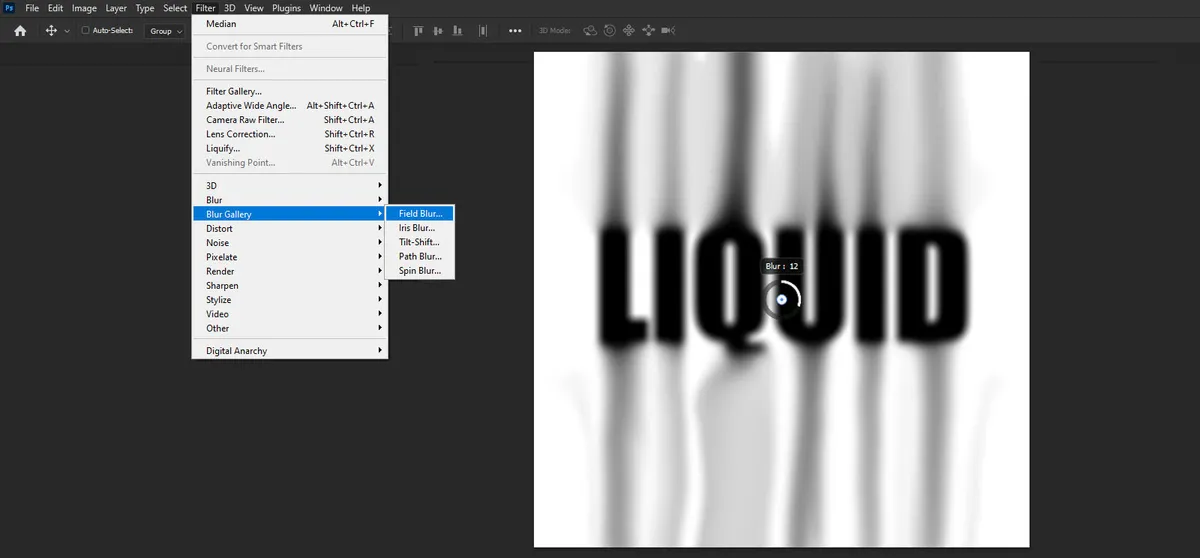Click the Photoshop Ps logo icon
The image size is (1200, 558).
coord(10,8)
